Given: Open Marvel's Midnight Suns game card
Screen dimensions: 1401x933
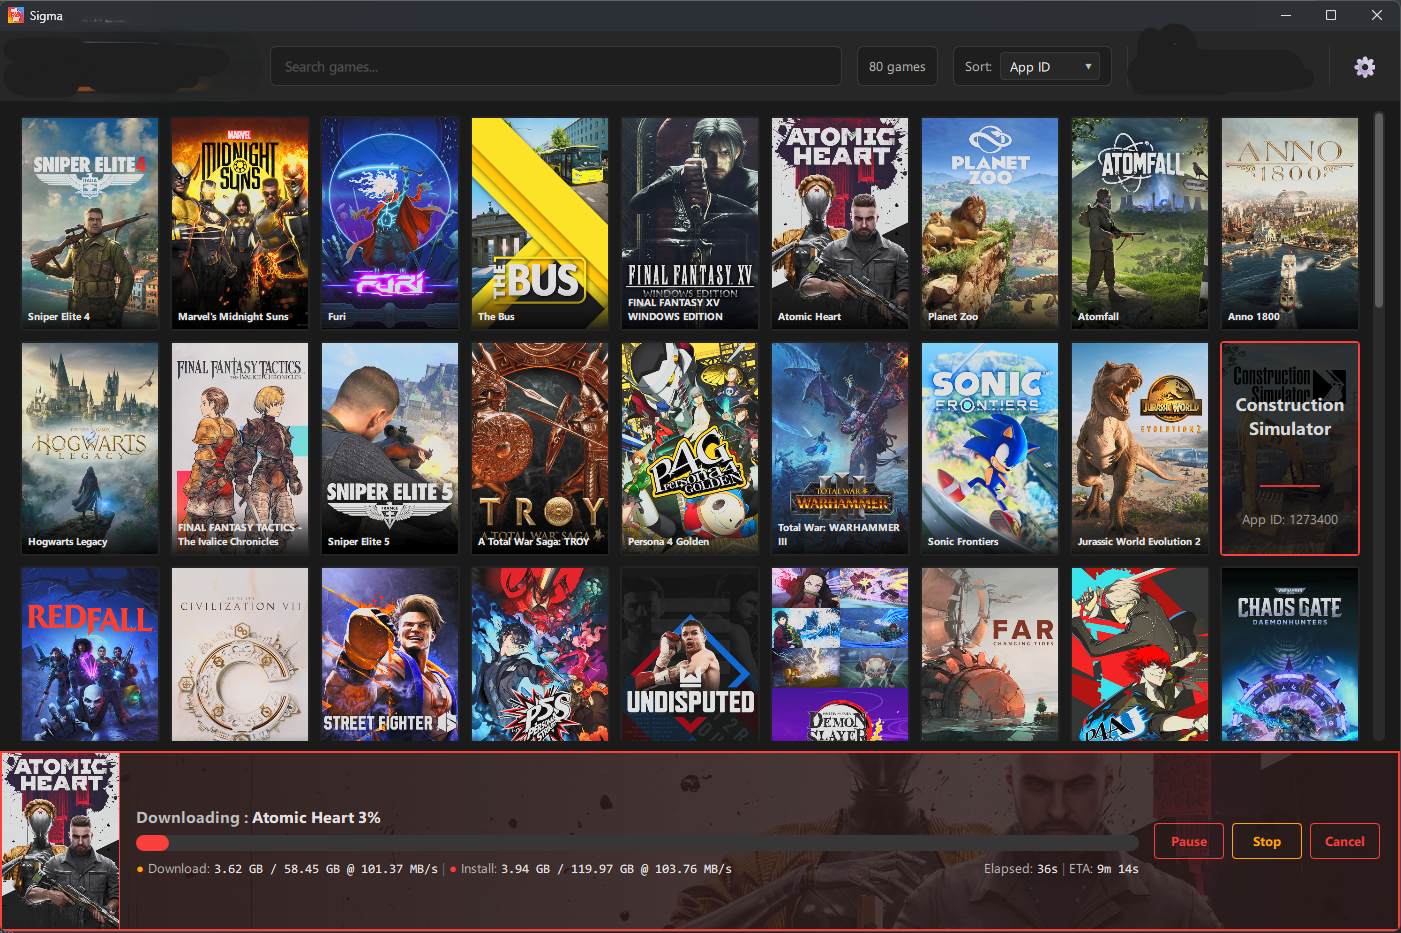Looking at the screenshot, I should point(240,223).
